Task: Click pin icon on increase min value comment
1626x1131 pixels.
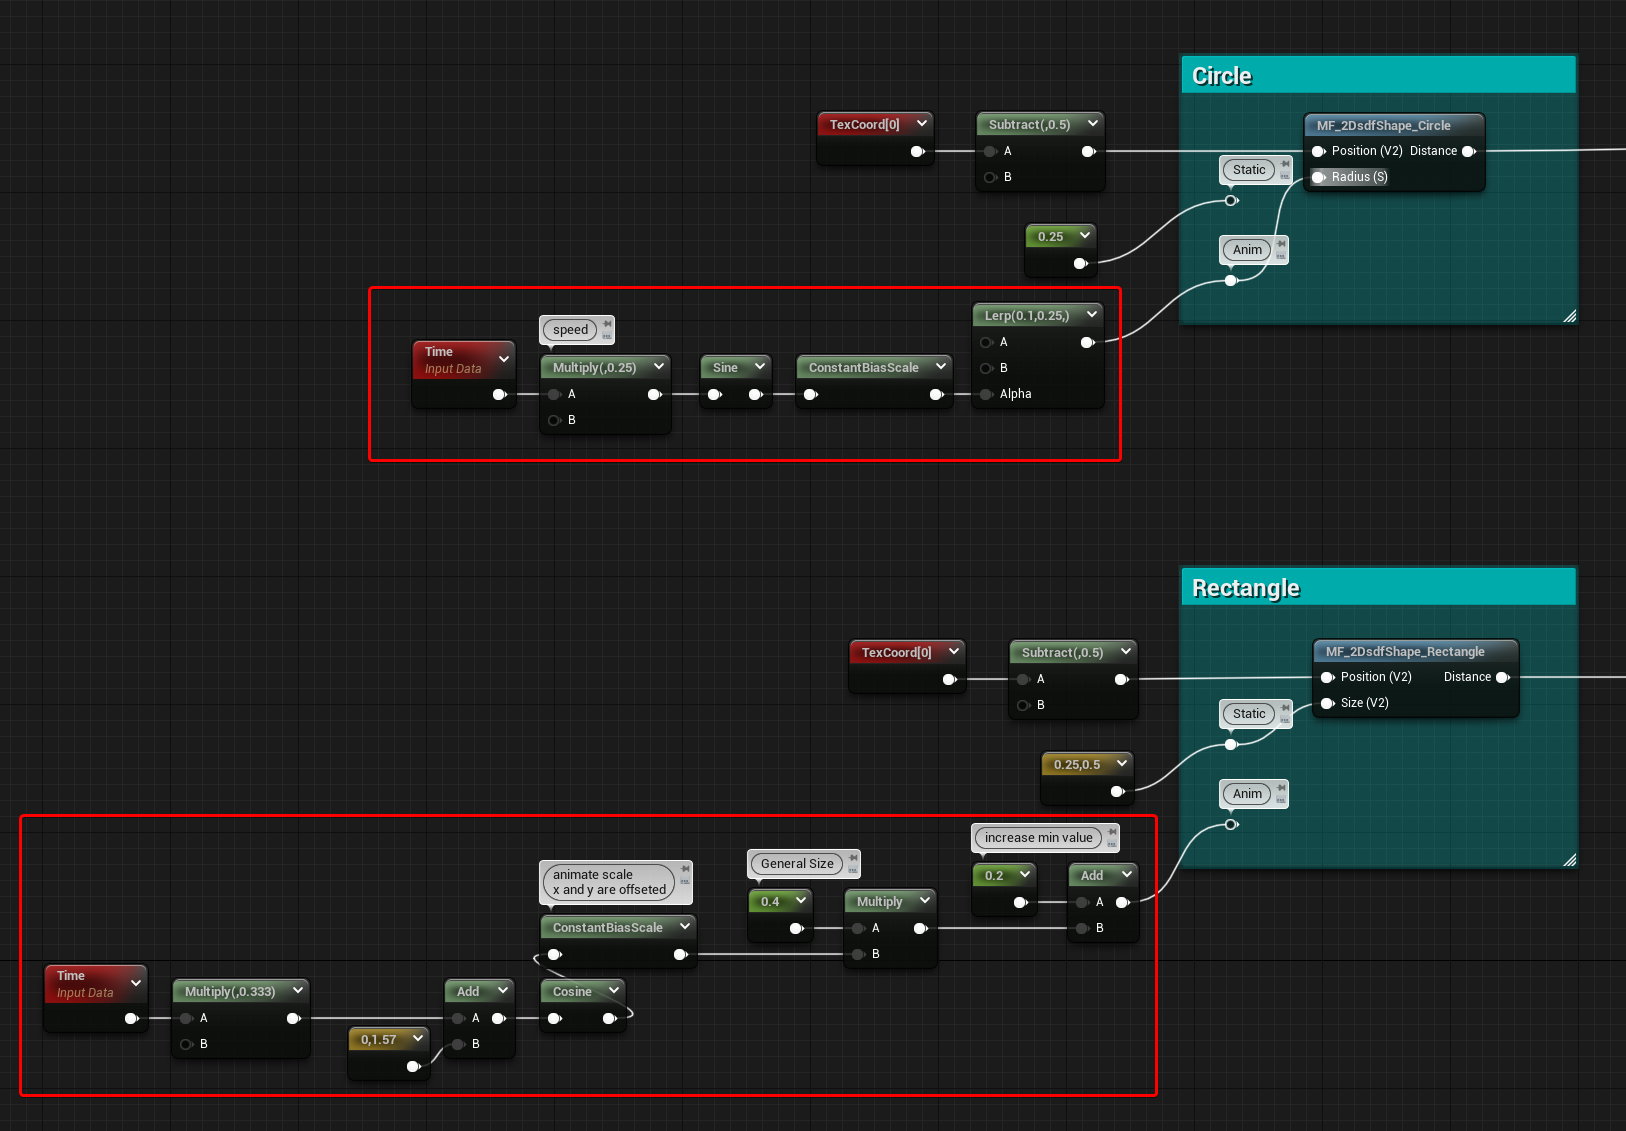Action: [1112, 832]
